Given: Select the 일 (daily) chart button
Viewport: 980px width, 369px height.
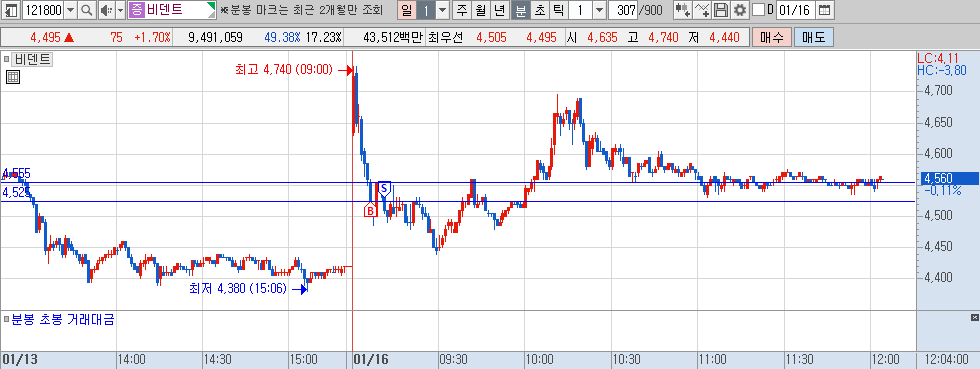Looking at the screenshot, I should (406, 10).
